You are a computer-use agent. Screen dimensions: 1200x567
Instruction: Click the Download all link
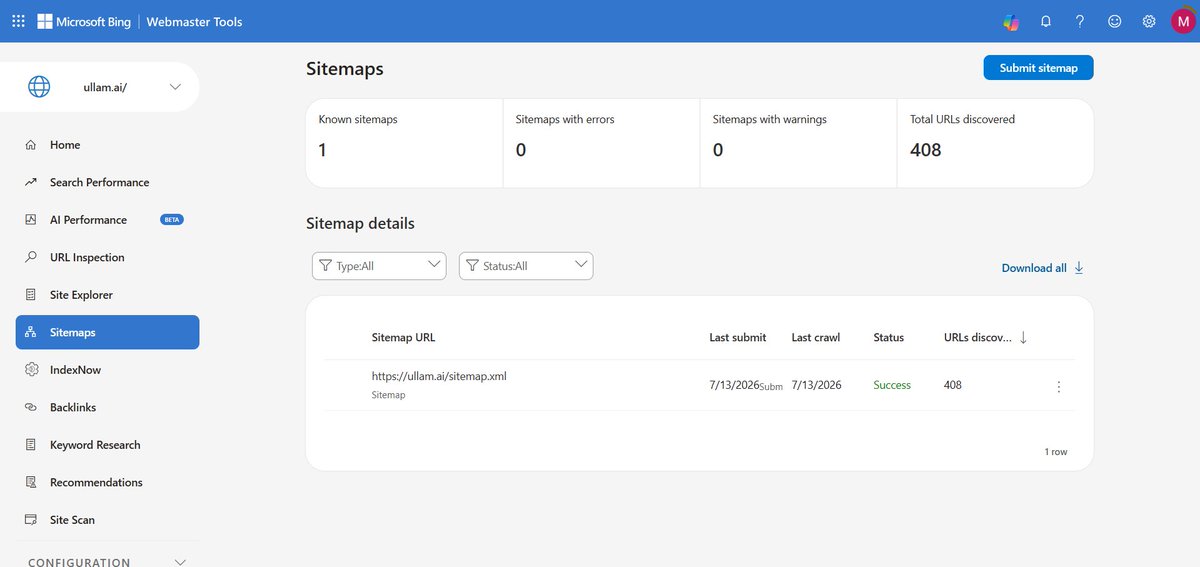pos(1034,268)
